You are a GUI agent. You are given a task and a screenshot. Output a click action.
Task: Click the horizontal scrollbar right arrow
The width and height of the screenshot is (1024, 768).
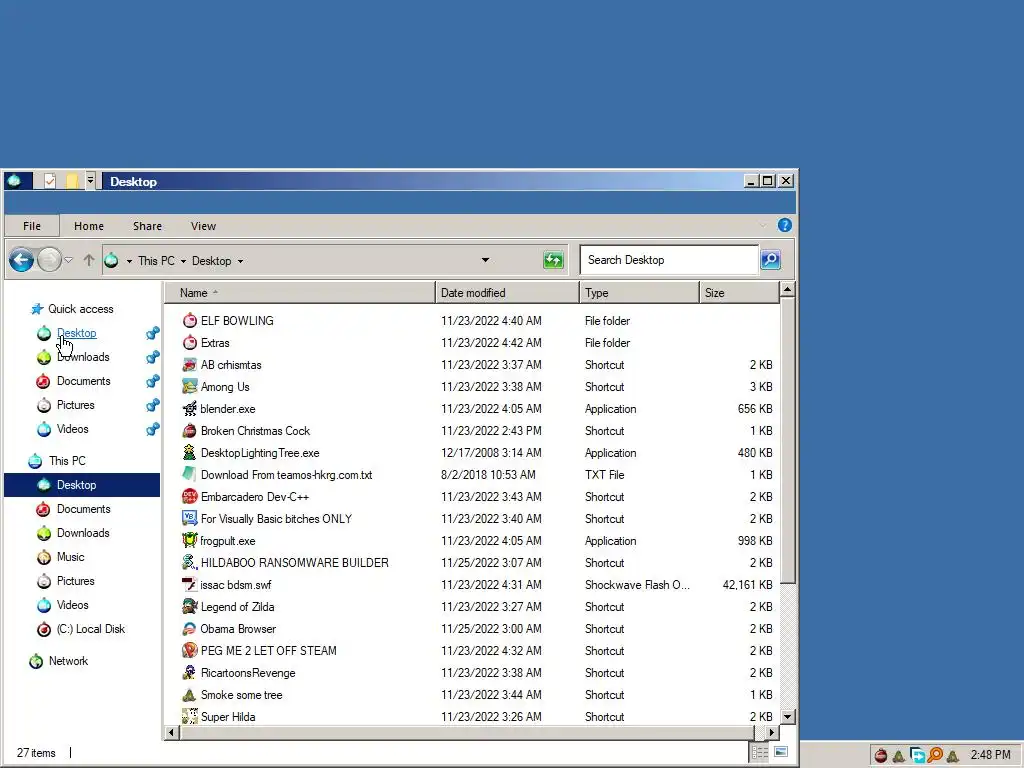coord(772,732)
